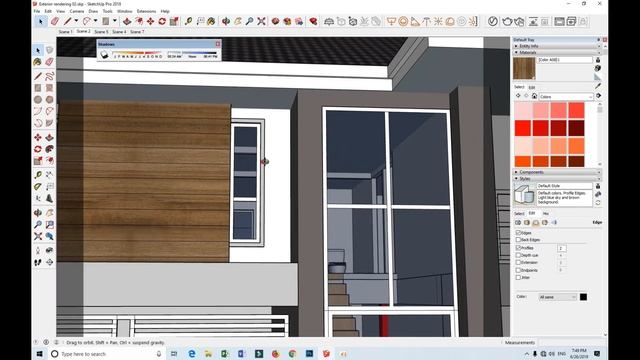Open the Line tool dropdown arrow
The width and height of the screenshot is (640, 360).
coord(76,21)
